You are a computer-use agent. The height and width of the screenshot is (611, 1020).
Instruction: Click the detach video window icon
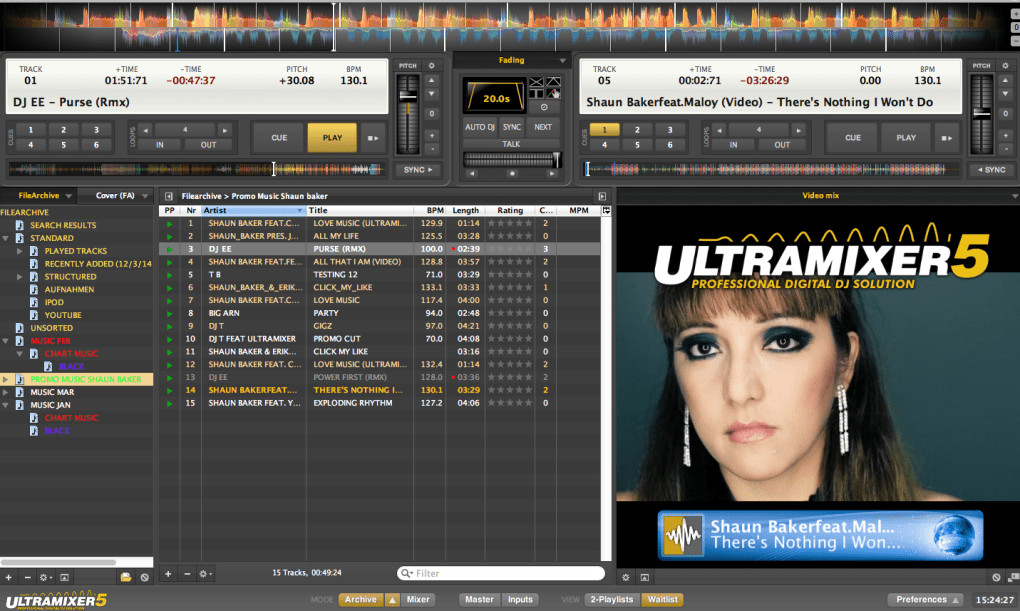[1013, 577]
